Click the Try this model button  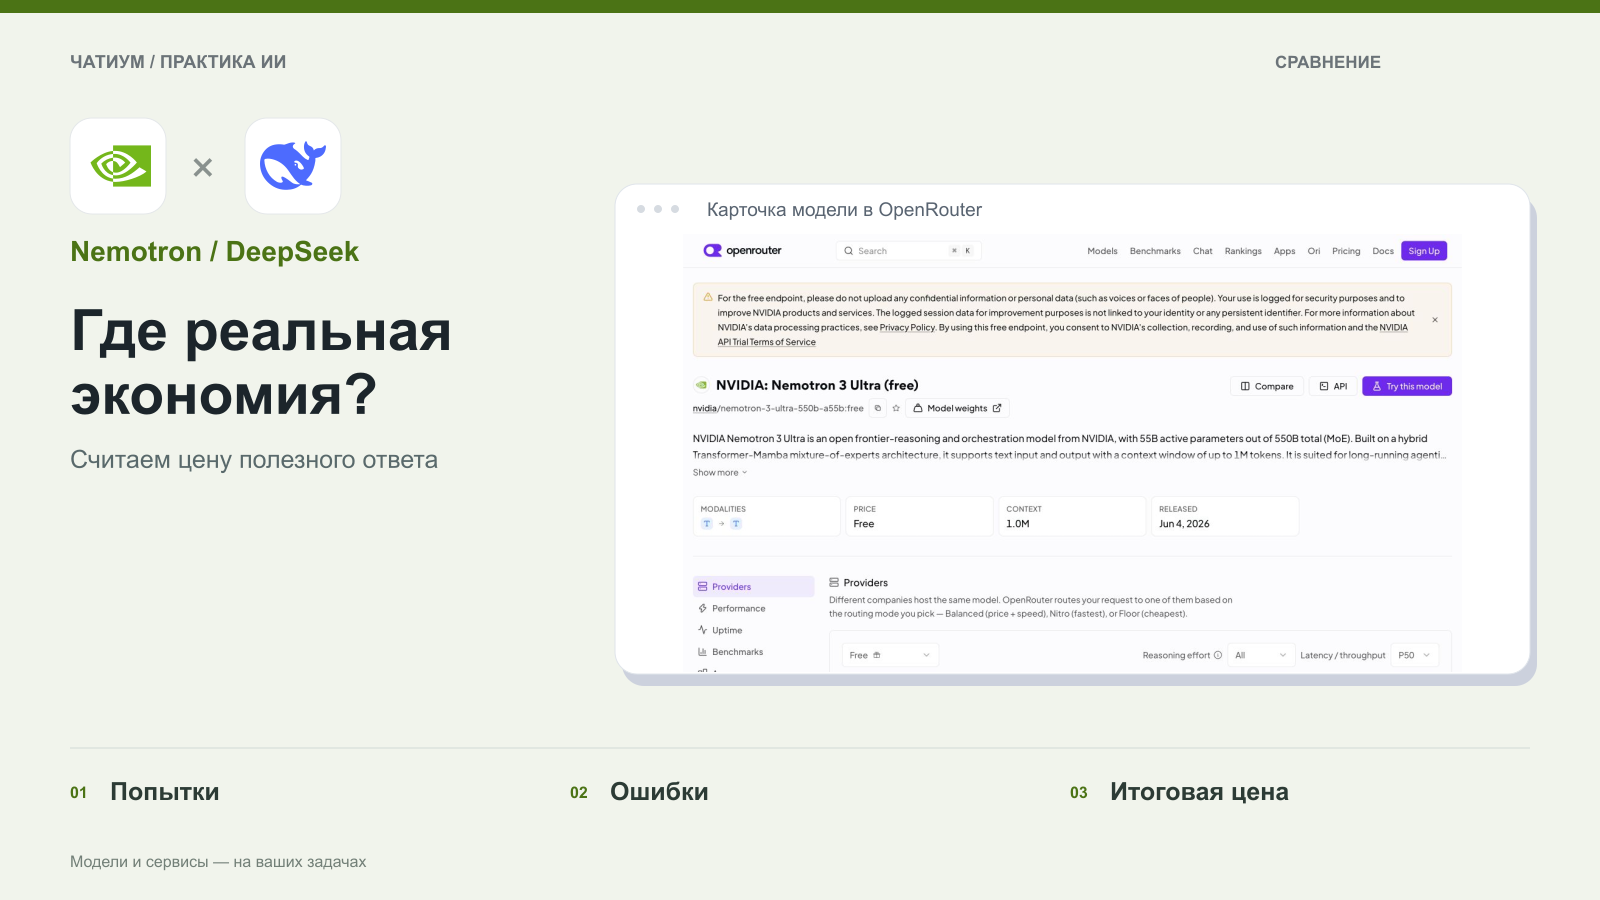coord(1407,386)
